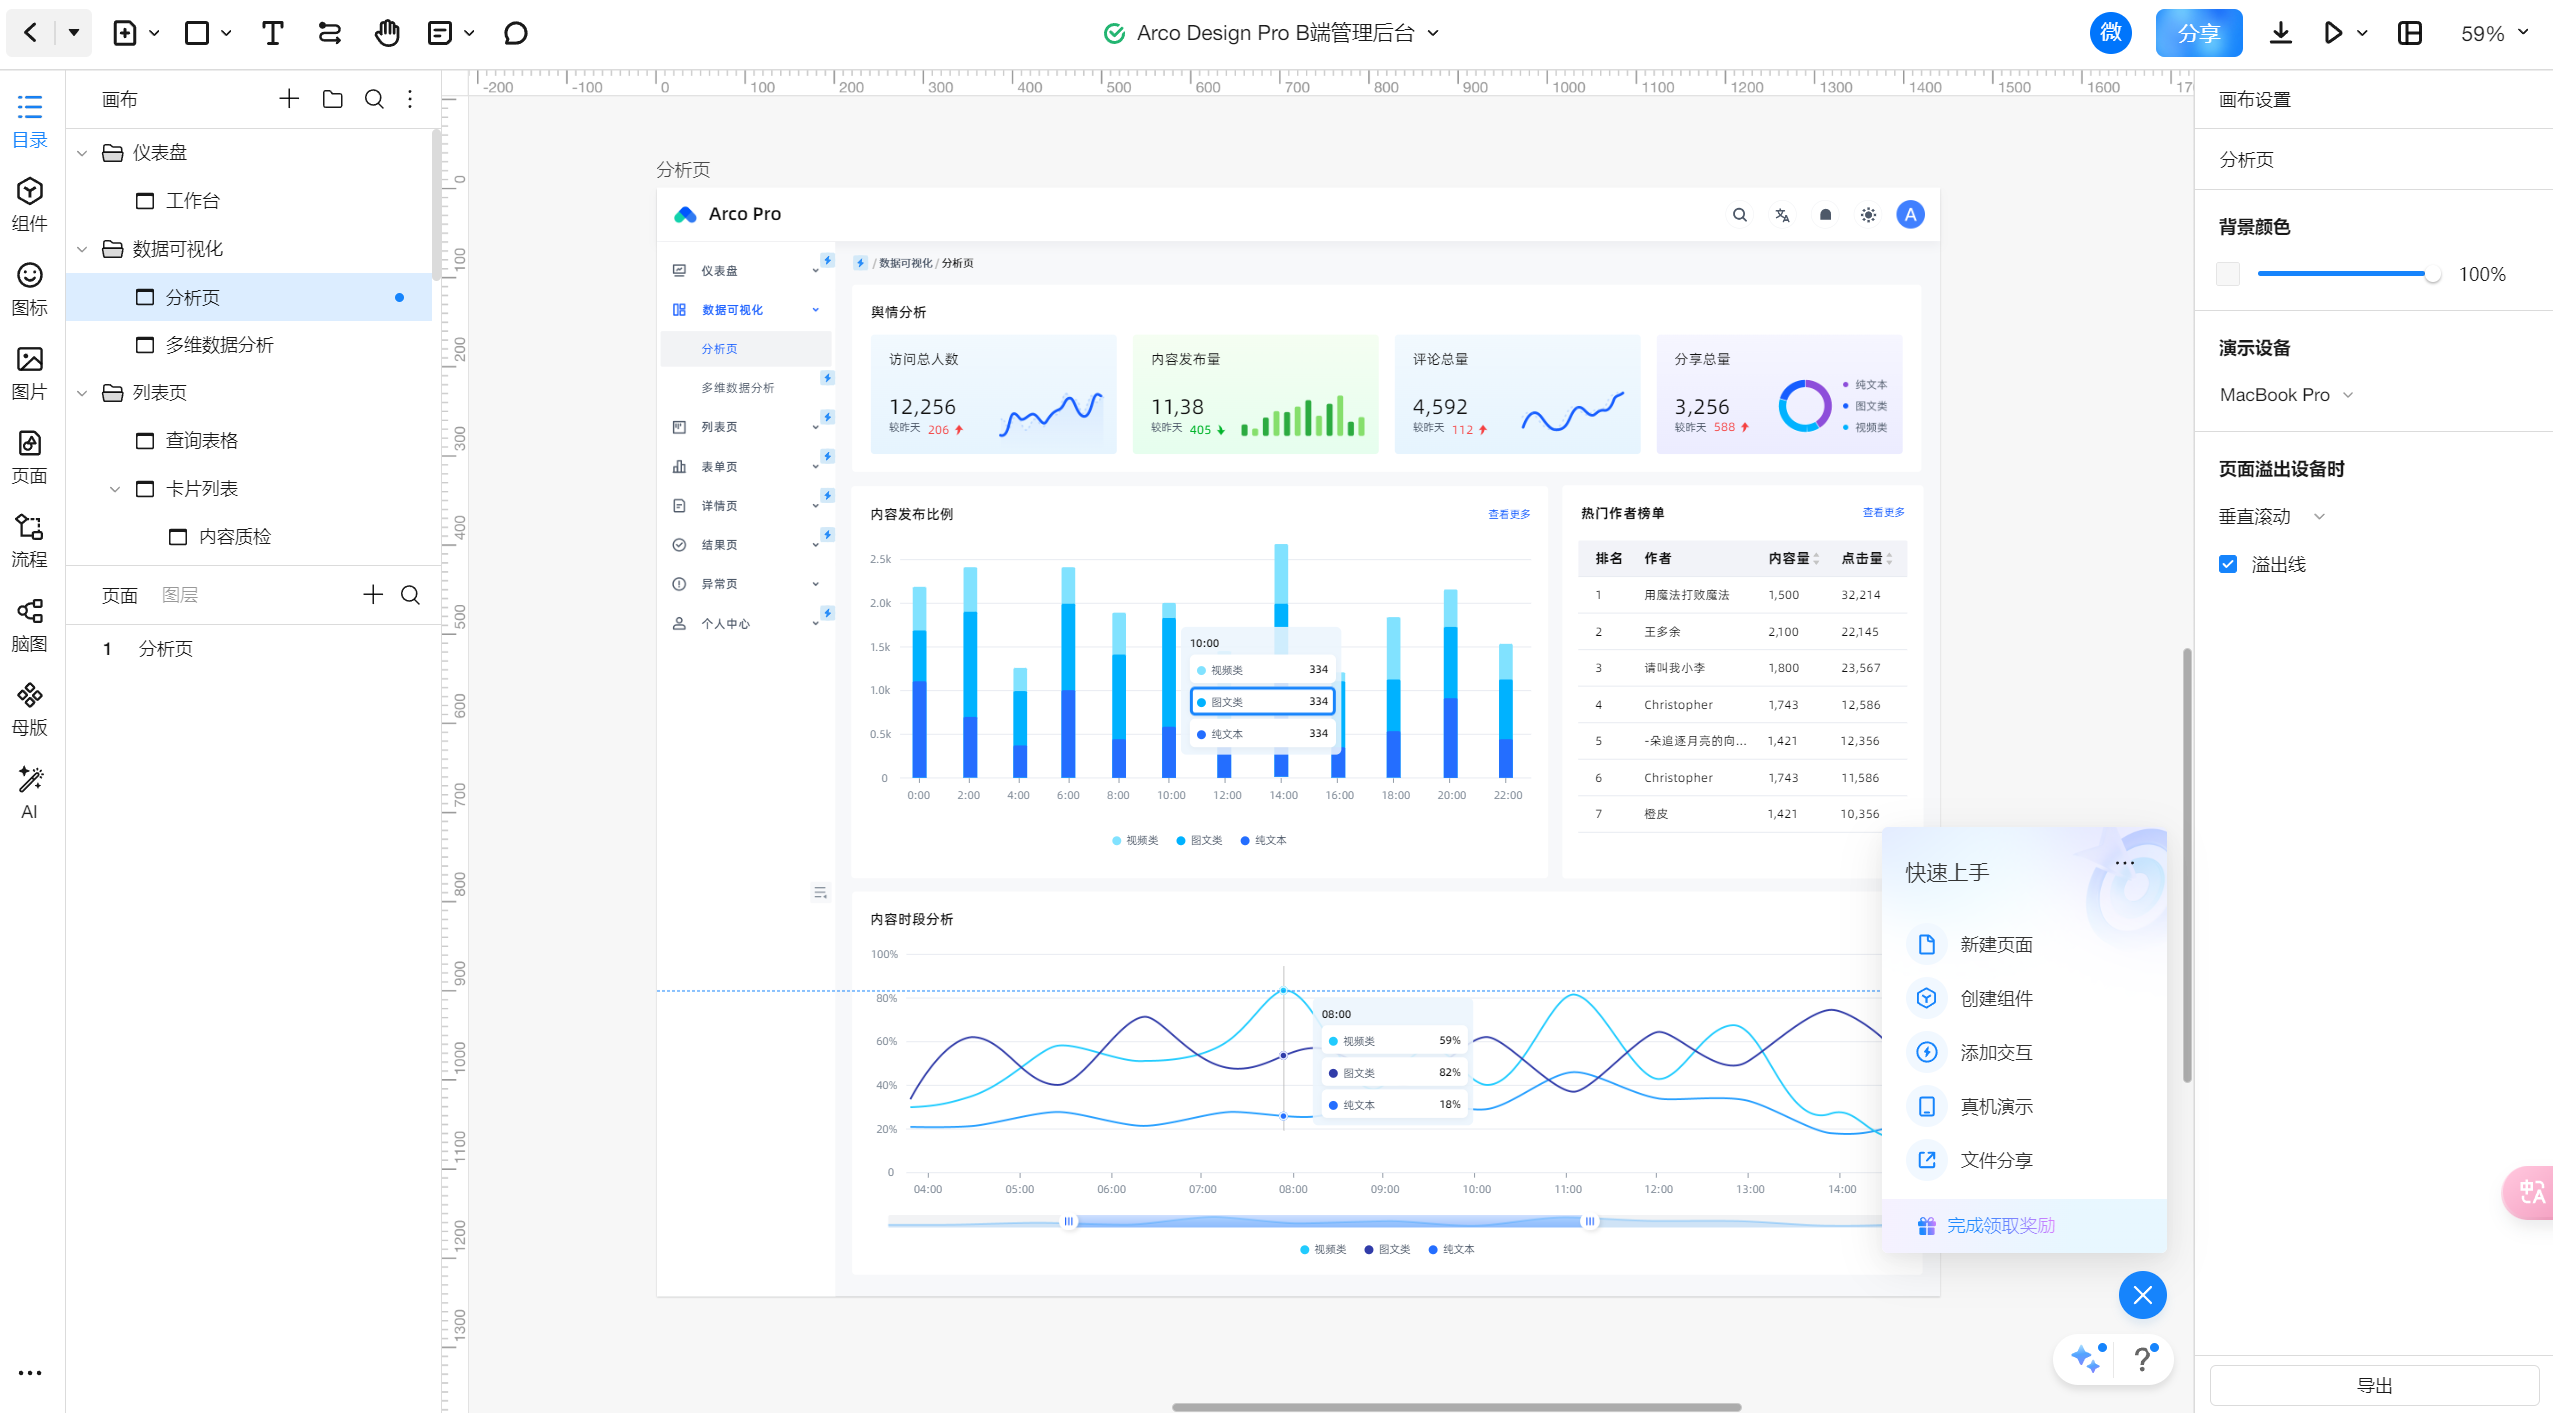Open the project title dropdown arrow
This screenshot has height=1413, width=2553.
(x=1433, y=33)
